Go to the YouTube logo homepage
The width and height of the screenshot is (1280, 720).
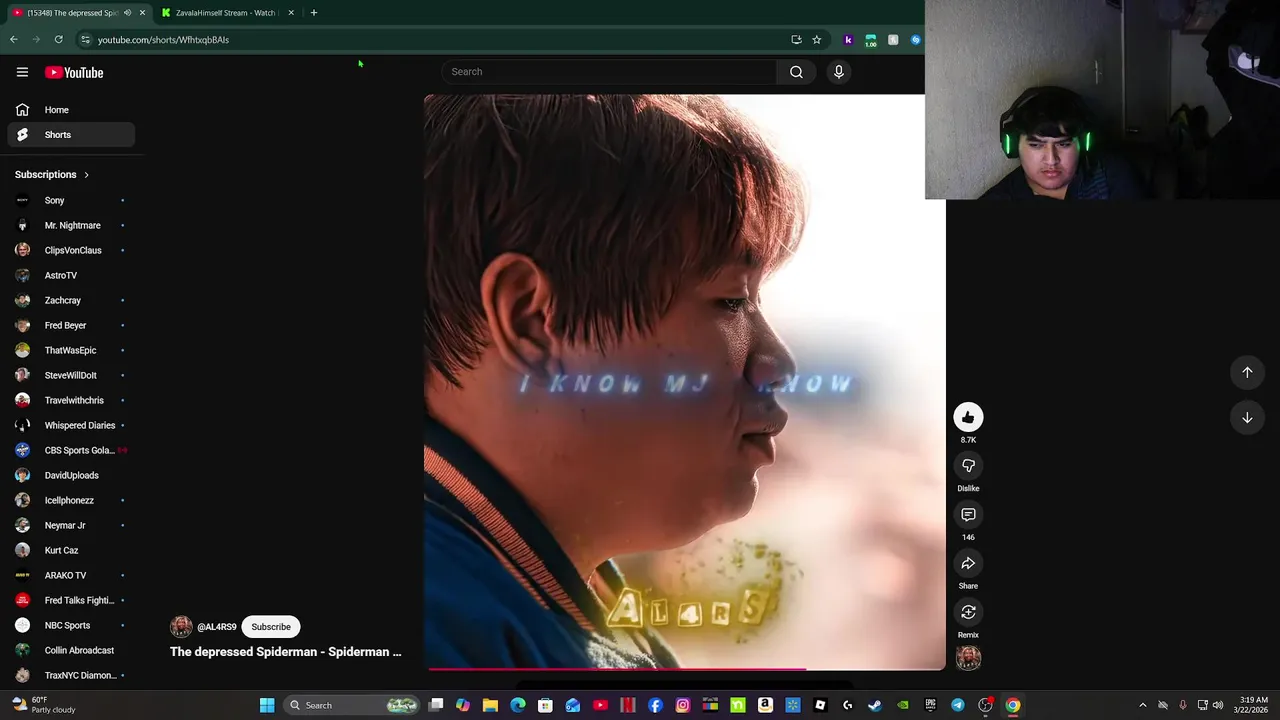74,72
